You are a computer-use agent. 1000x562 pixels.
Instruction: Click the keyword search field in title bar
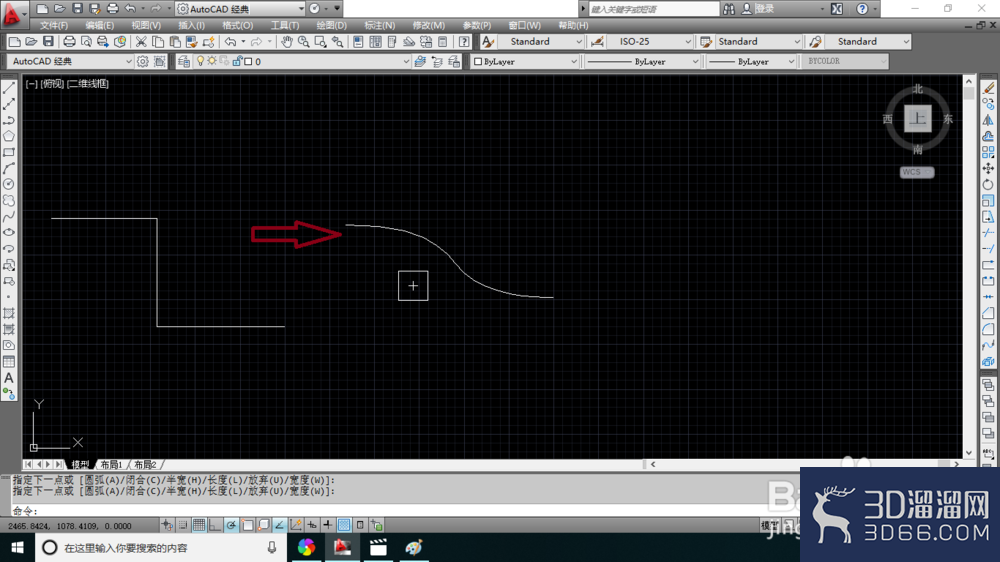click(654, 9)
